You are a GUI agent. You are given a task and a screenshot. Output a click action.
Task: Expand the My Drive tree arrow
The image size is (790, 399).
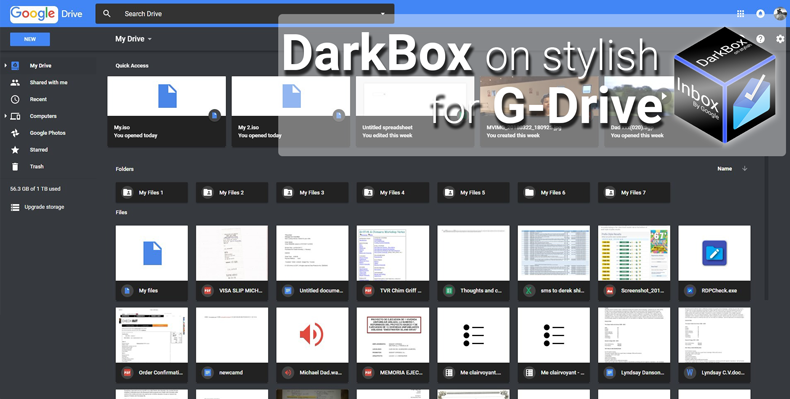6,65
